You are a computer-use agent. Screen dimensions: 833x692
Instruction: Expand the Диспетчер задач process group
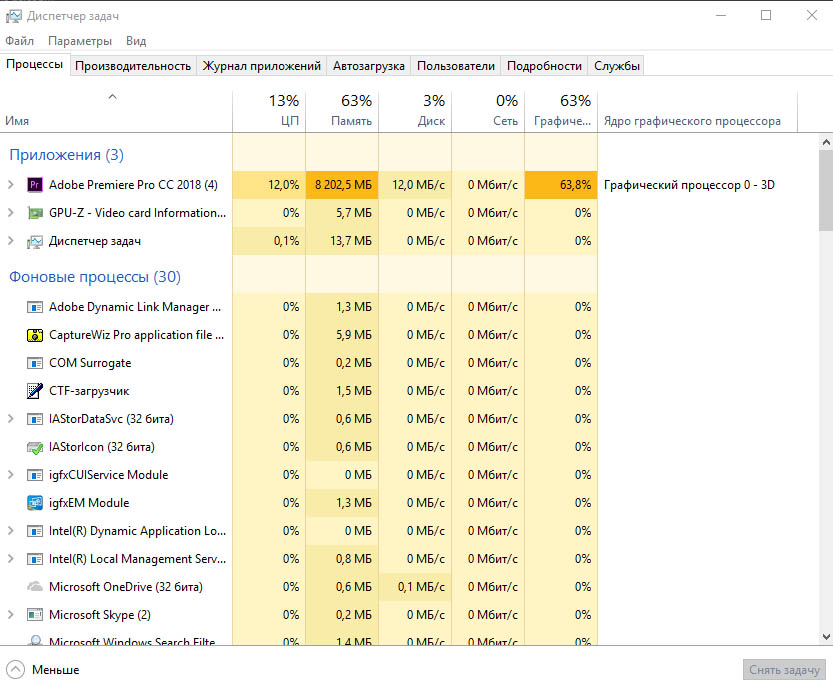point(11,241)
